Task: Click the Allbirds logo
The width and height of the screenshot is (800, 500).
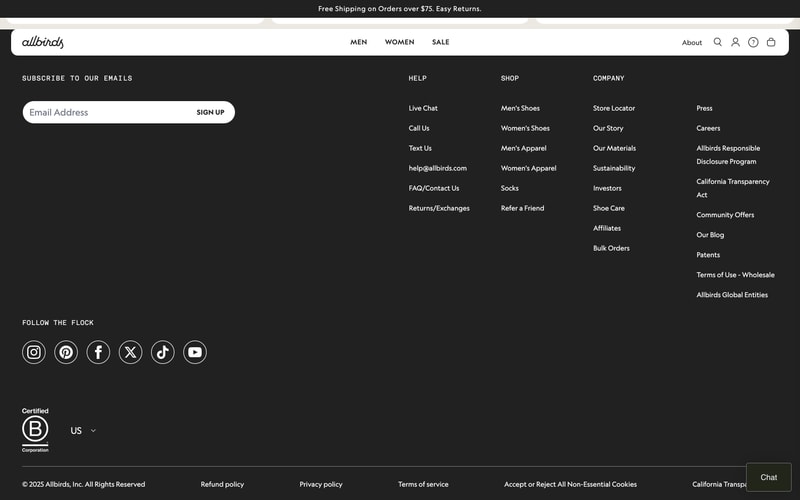Action: coord(42,42)
